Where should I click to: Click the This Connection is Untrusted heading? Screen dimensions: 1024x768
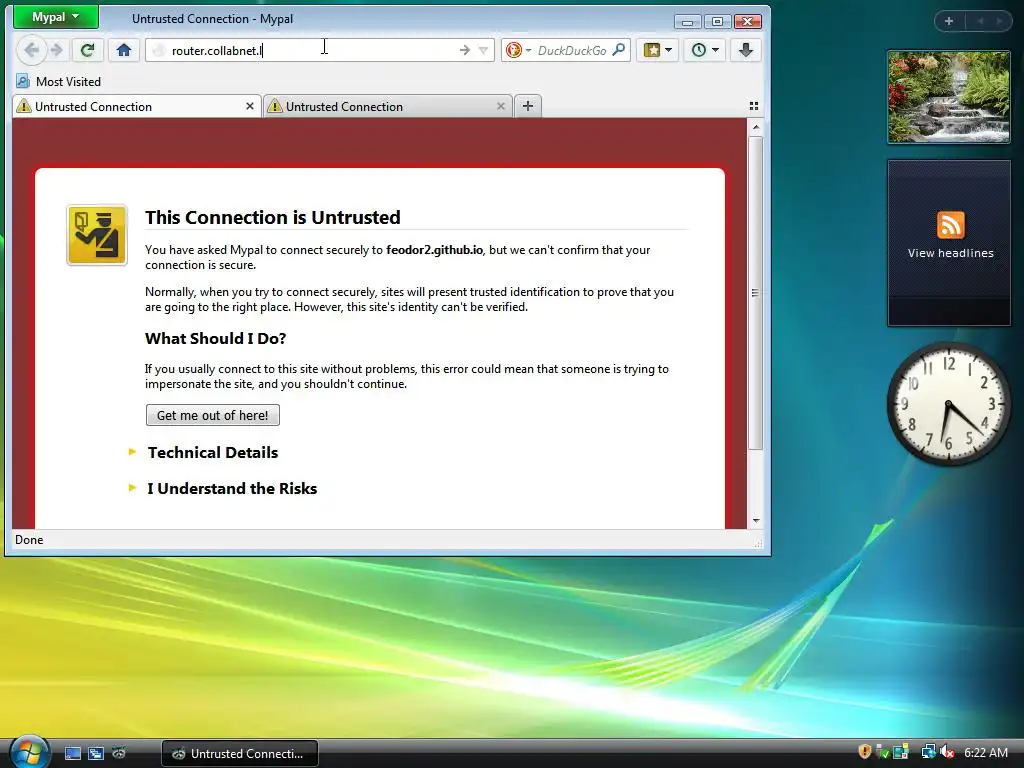(273, 217)
